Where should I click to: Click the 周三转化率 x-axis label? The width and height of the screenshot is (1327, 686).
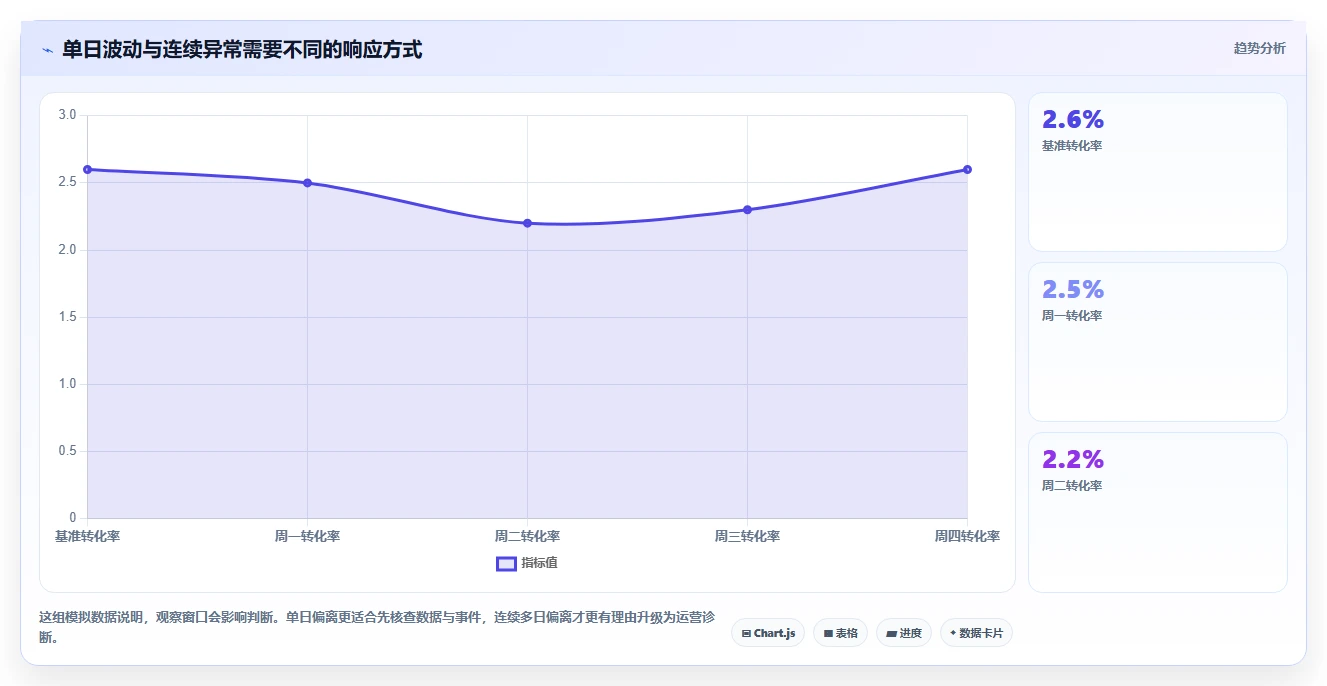click(x=747, y=536)
